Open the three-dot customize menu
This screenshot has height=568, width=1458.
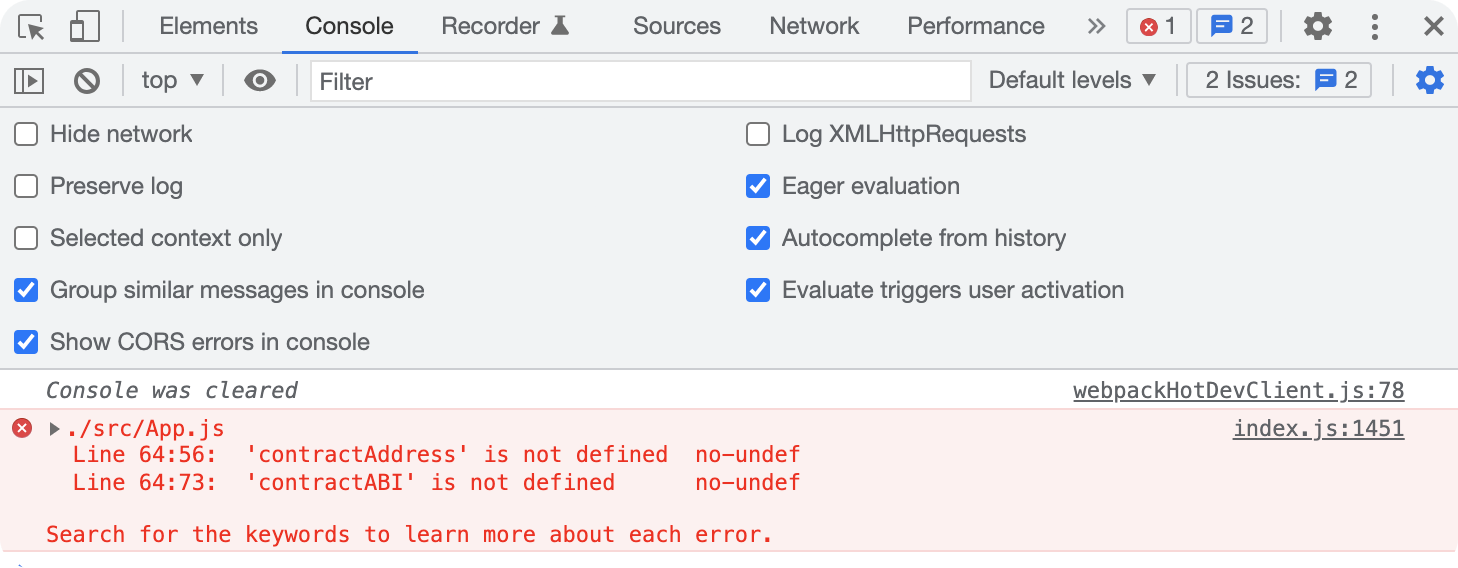[x=1375, y=27]
